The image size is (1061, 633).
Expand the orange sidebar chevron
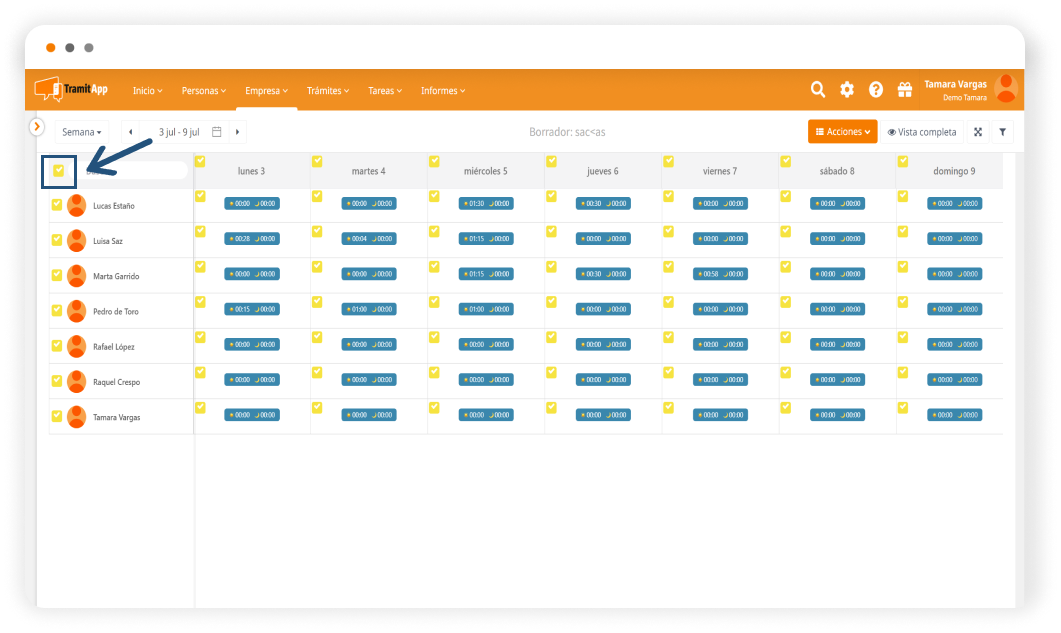(x=37, y=127)
